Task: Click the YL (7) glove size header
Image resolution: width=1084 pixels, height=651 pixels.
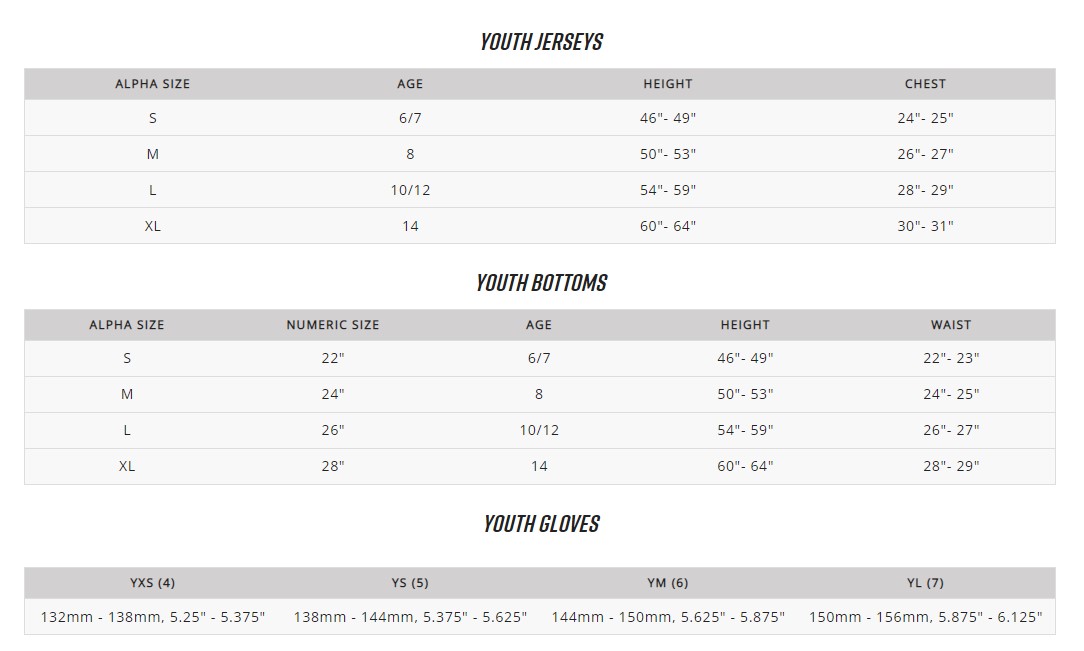Action: 925,583
